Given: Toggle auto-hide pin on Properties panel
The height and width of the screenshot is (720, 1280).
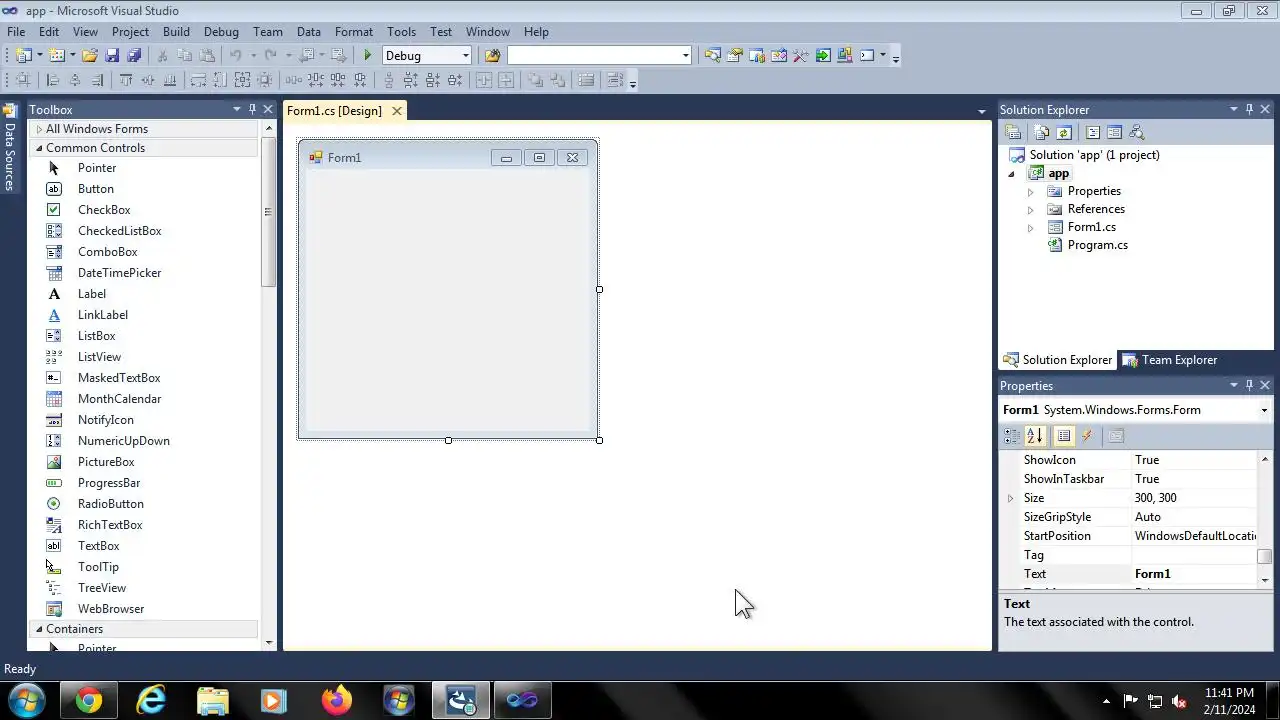Looking at the screenshot, I should (1249, 385).
